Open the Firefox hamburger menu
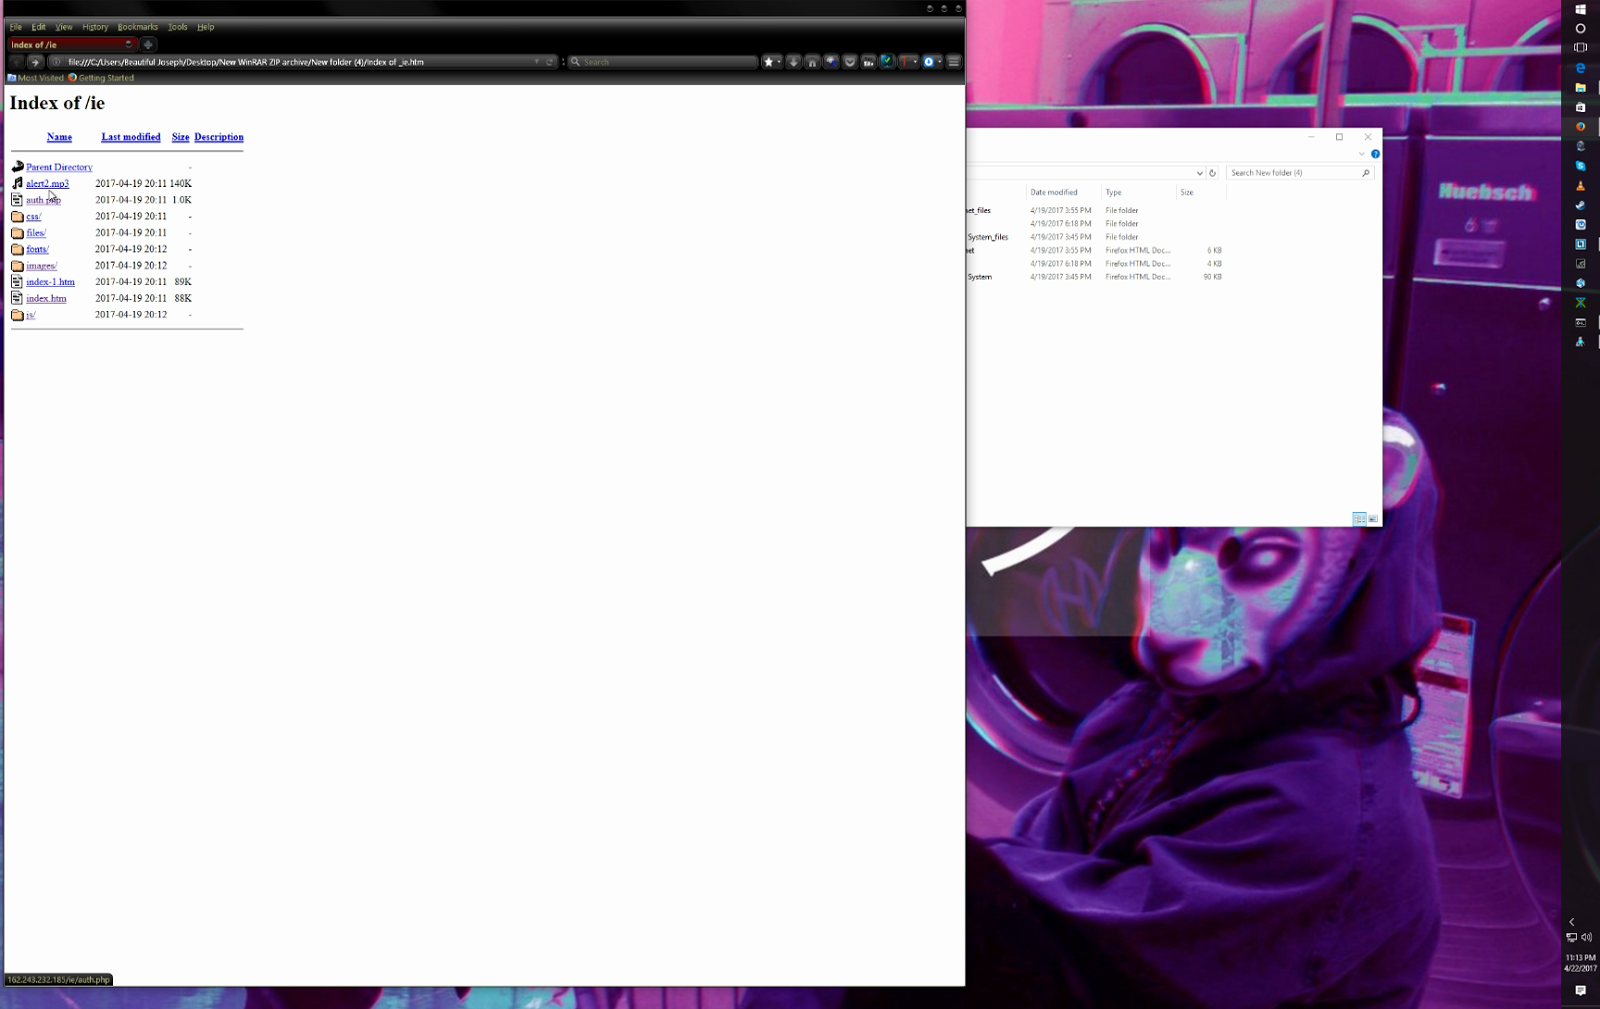The image size is (1600, 1009). coord(954,62)
